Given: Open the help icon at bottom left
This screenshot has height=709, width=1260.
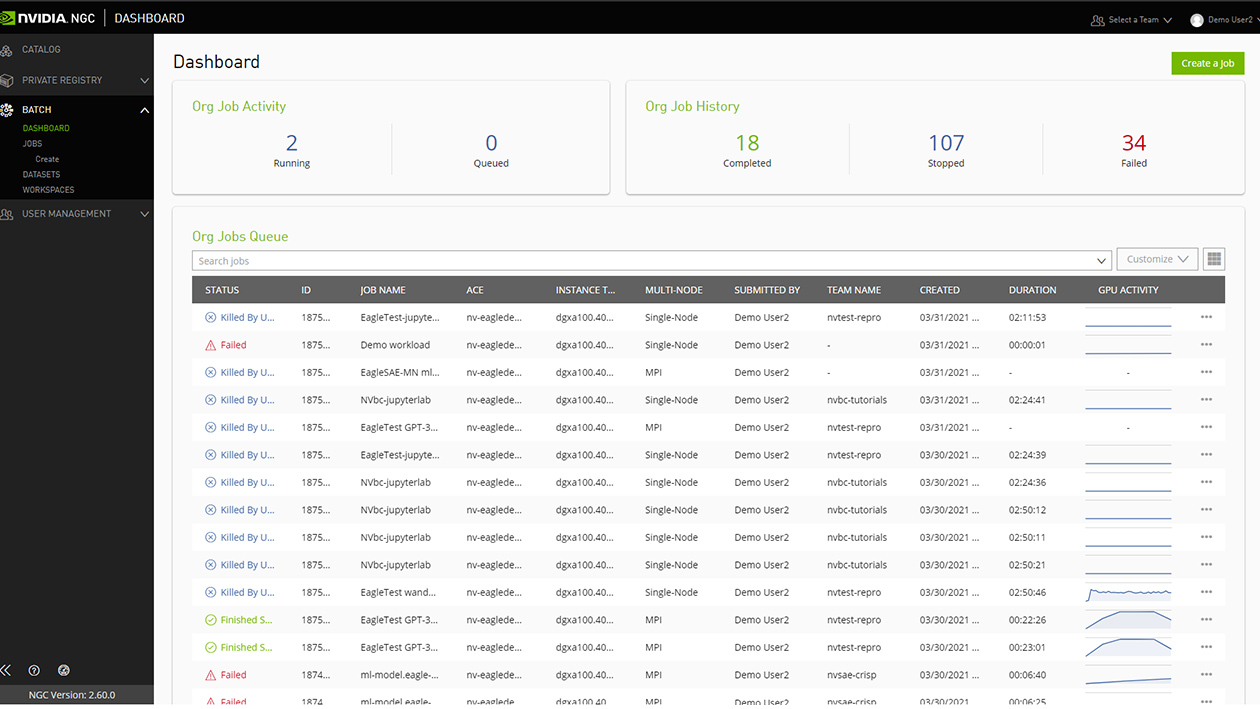Looking at the screenshot, I should [34, 670].
